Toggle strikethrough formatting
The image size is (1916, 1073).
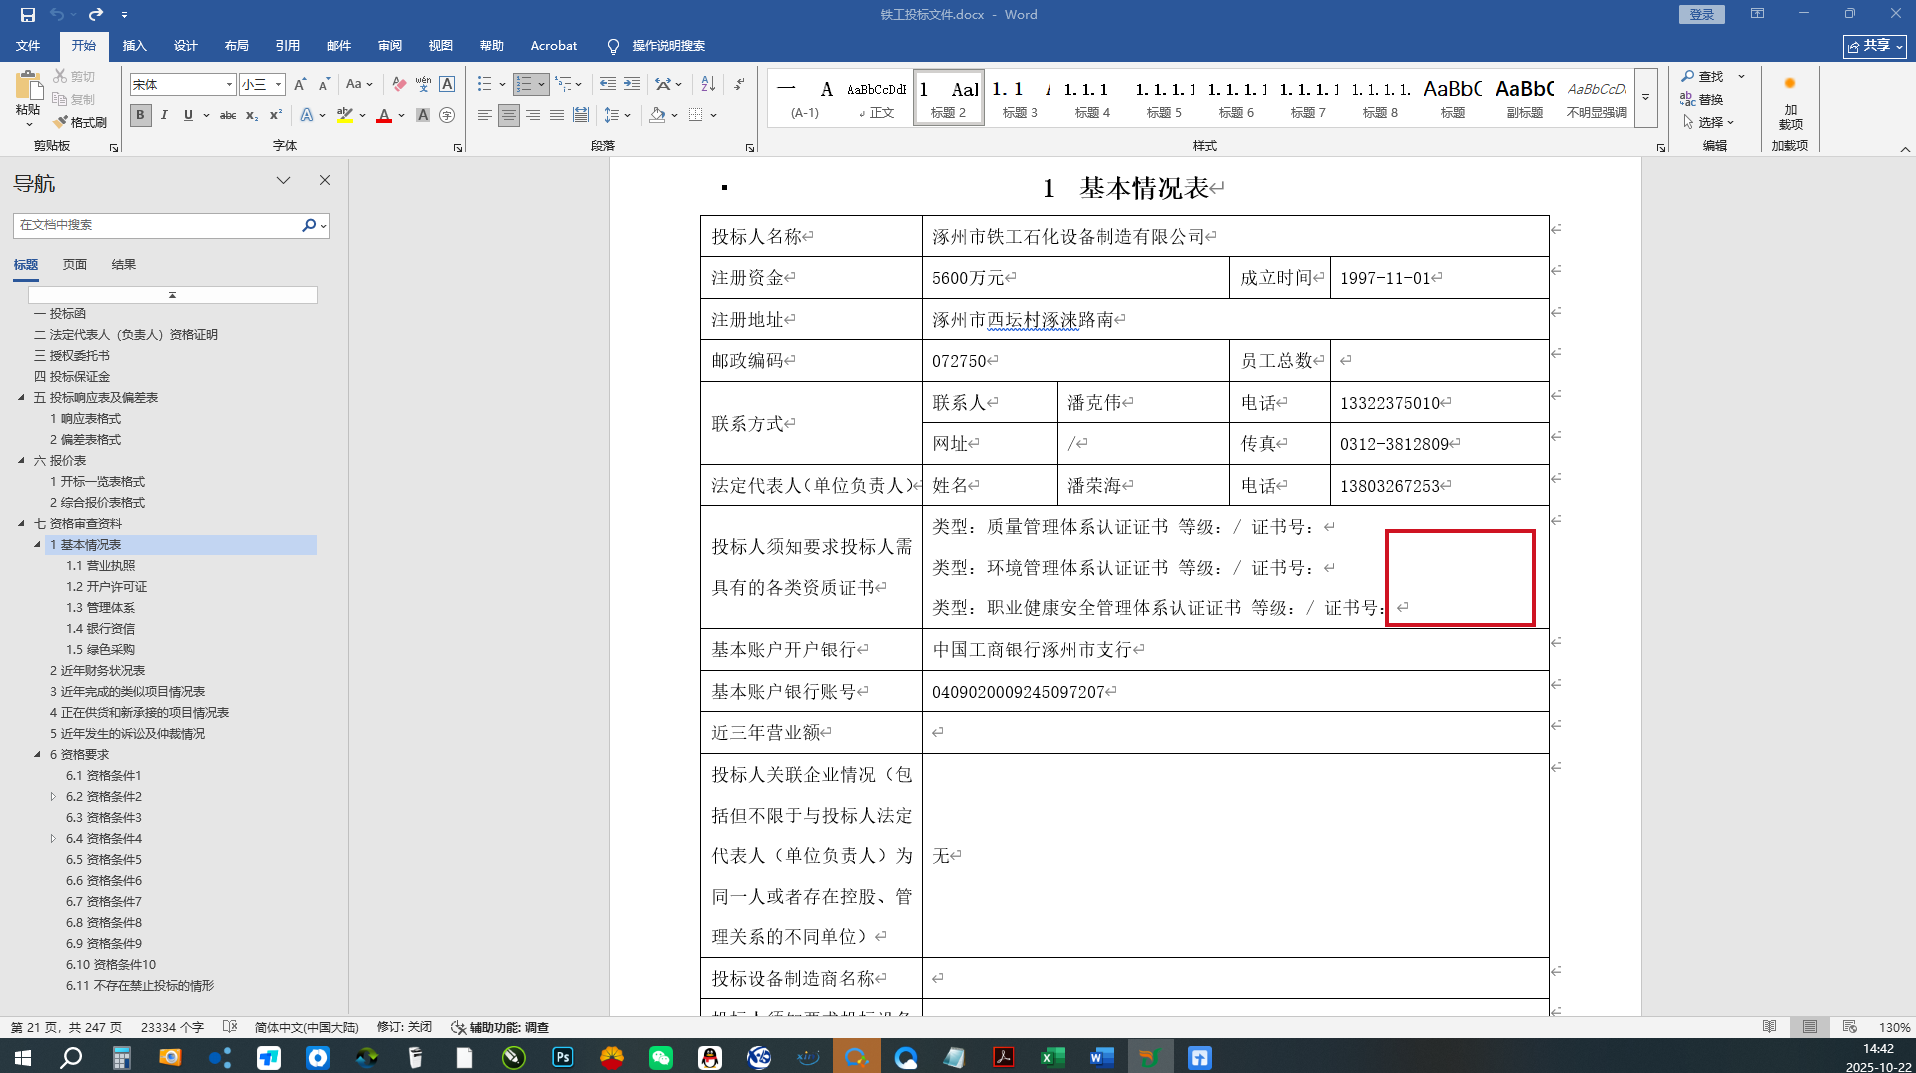228,115
